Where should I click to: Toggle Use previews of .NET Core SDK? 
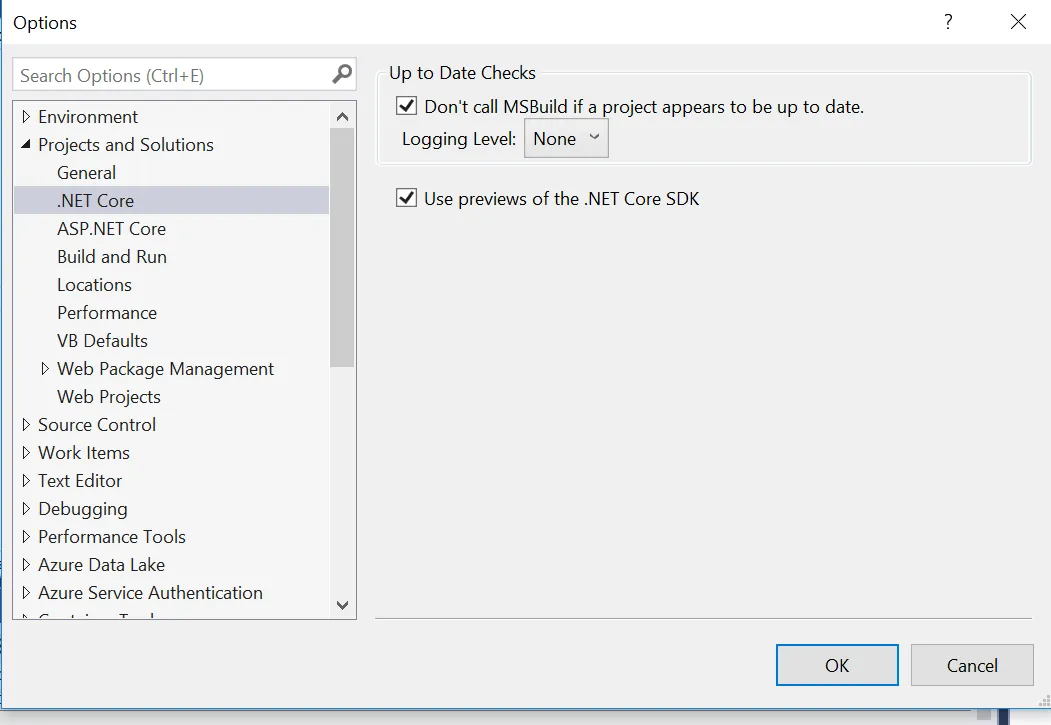(x=407, y=198)
